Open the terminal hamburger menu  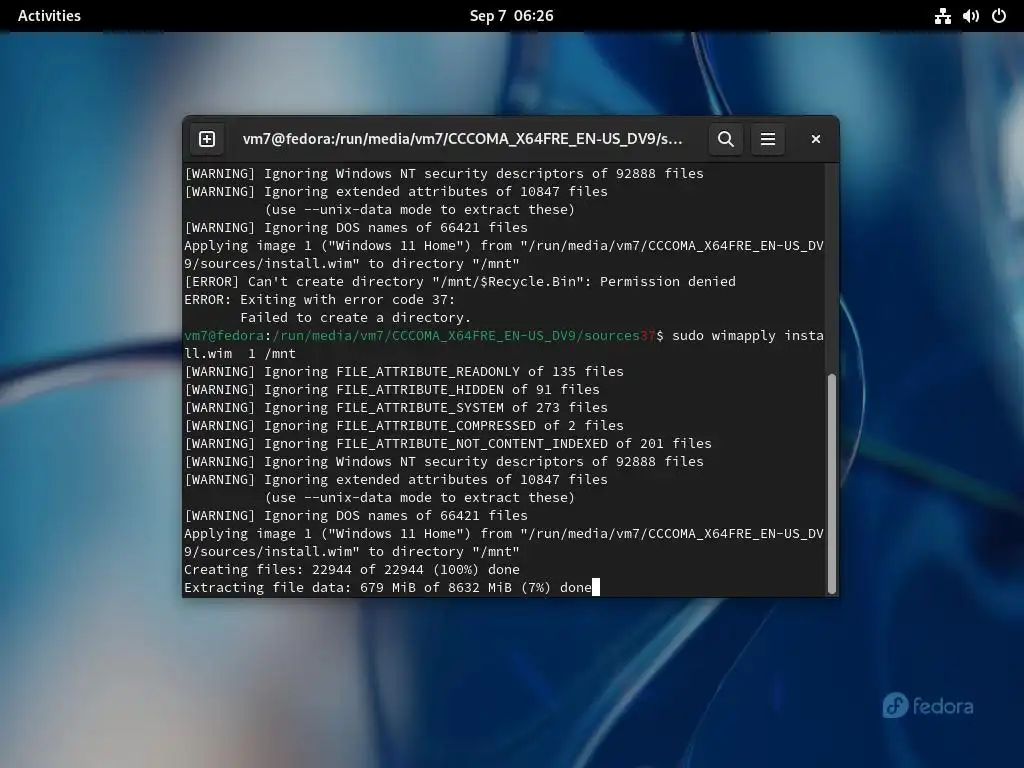click(768, 139)
